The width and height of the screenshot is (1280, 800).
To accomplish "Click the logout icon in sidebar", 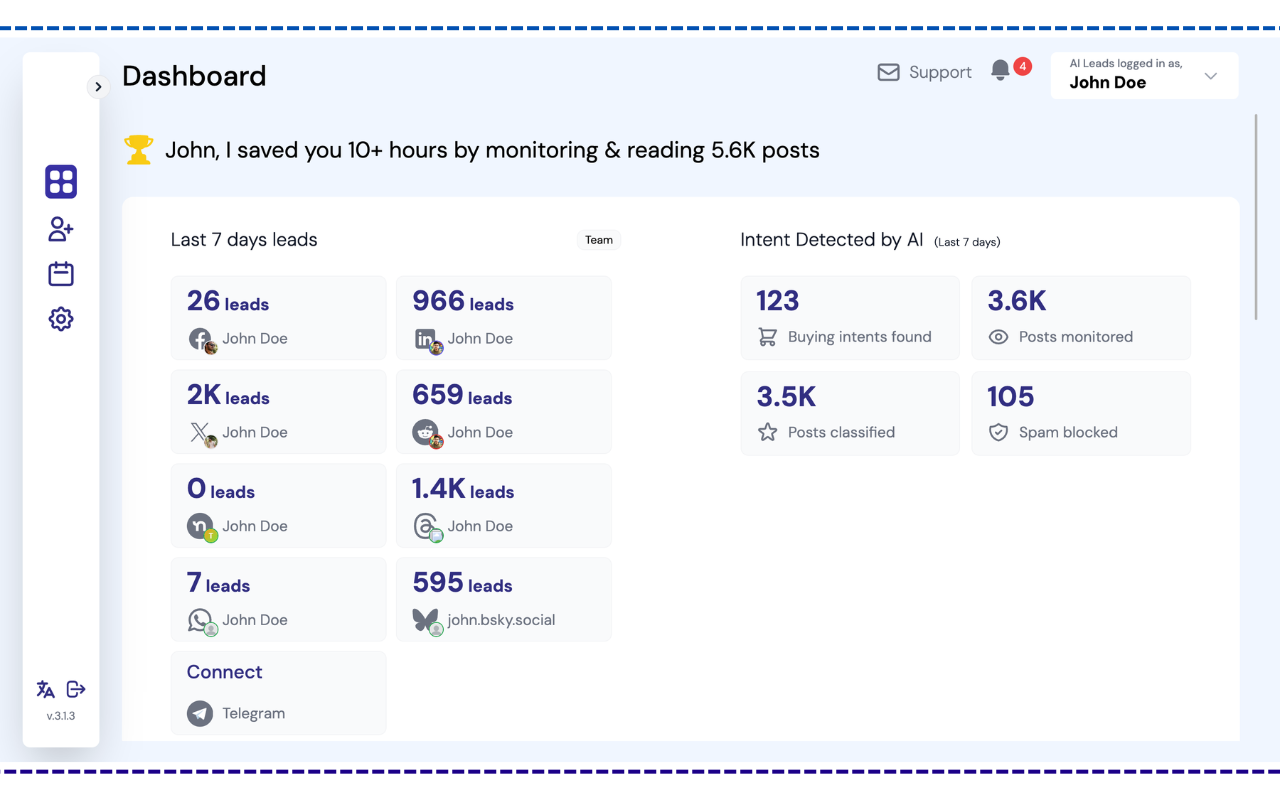I will click(76, 689).
